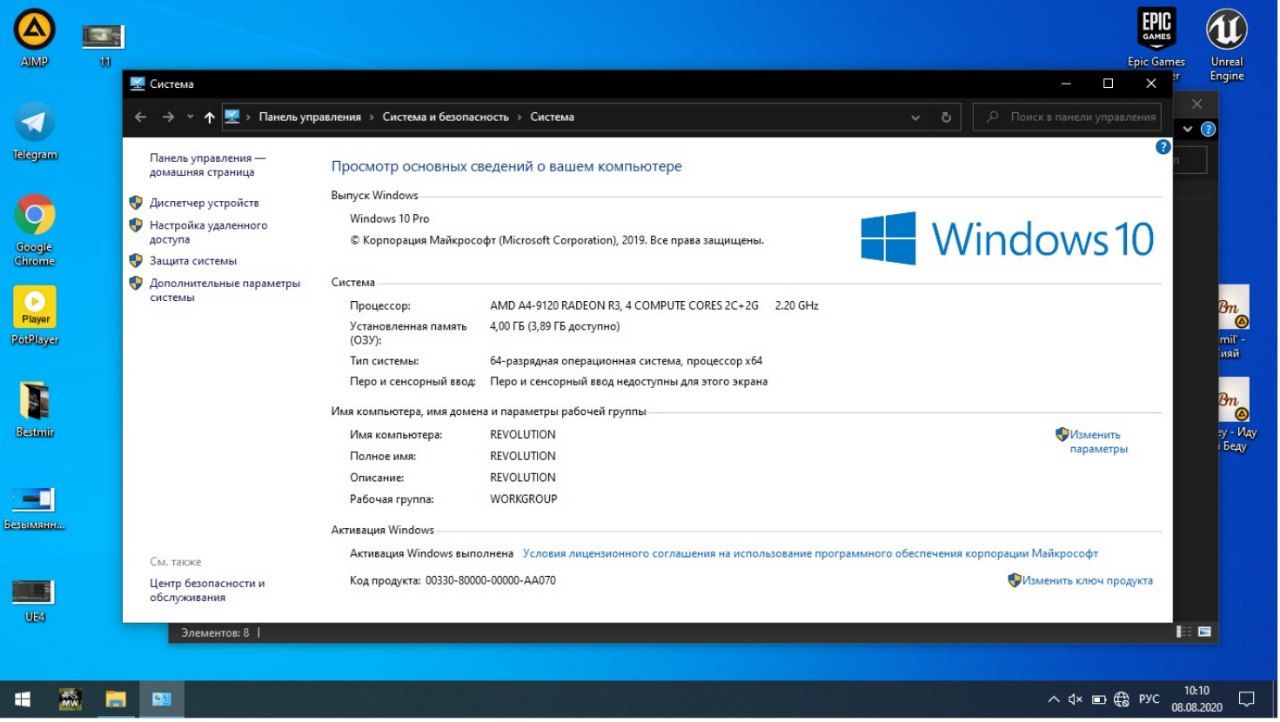
Task: Open the Telegram desktop shortcut
Action: 34,130
